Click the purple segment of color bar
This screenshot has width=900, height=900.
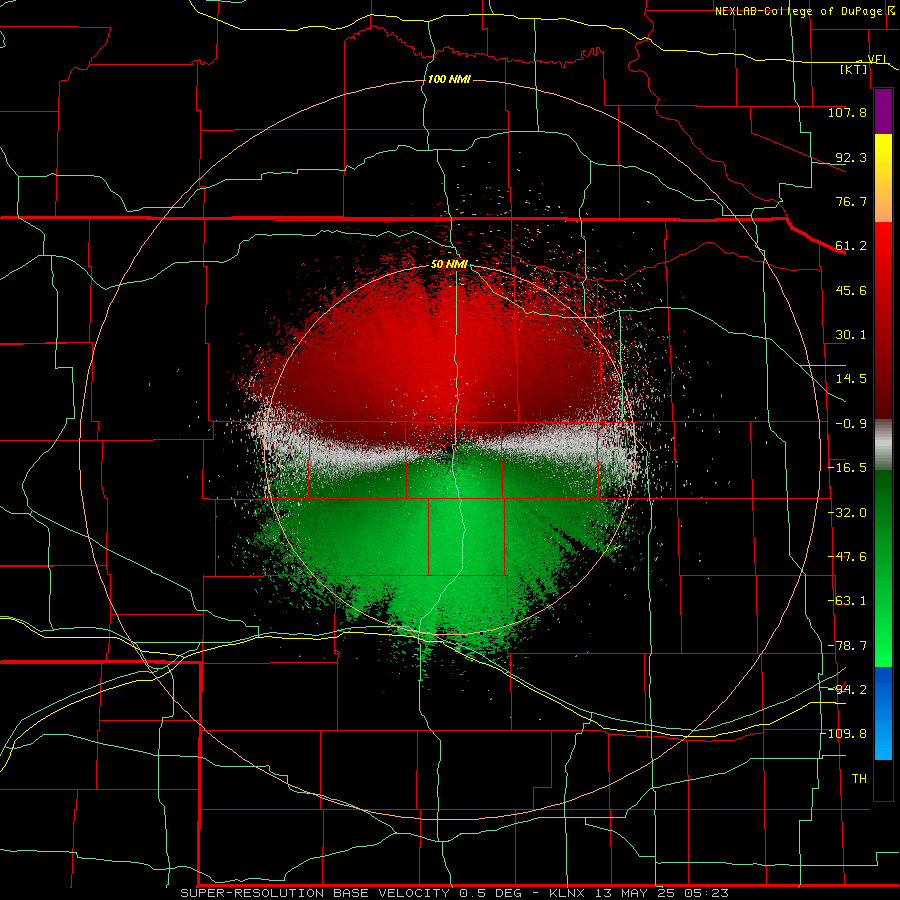tap(883, 112)
